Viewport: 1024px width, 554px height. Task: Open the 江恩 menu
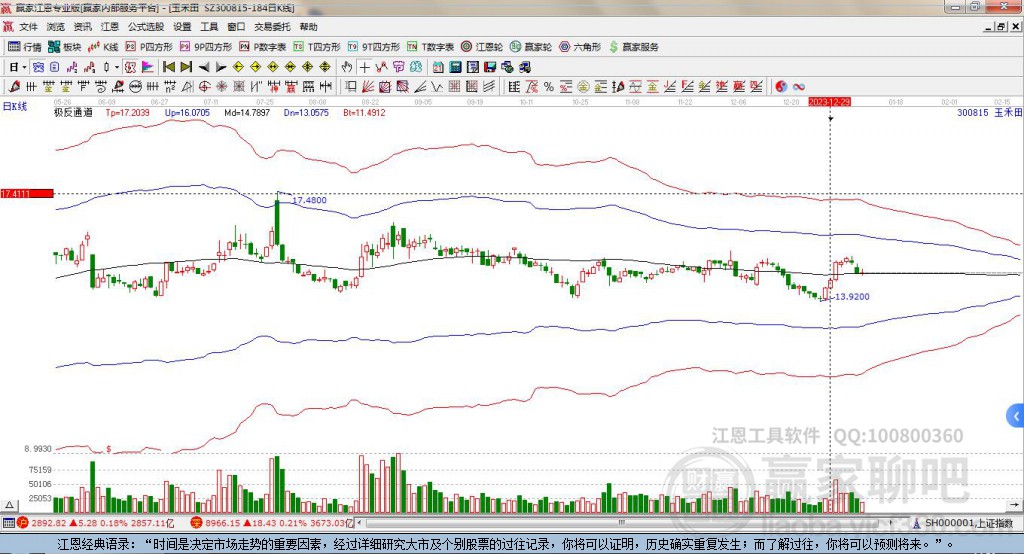(109, 27)
